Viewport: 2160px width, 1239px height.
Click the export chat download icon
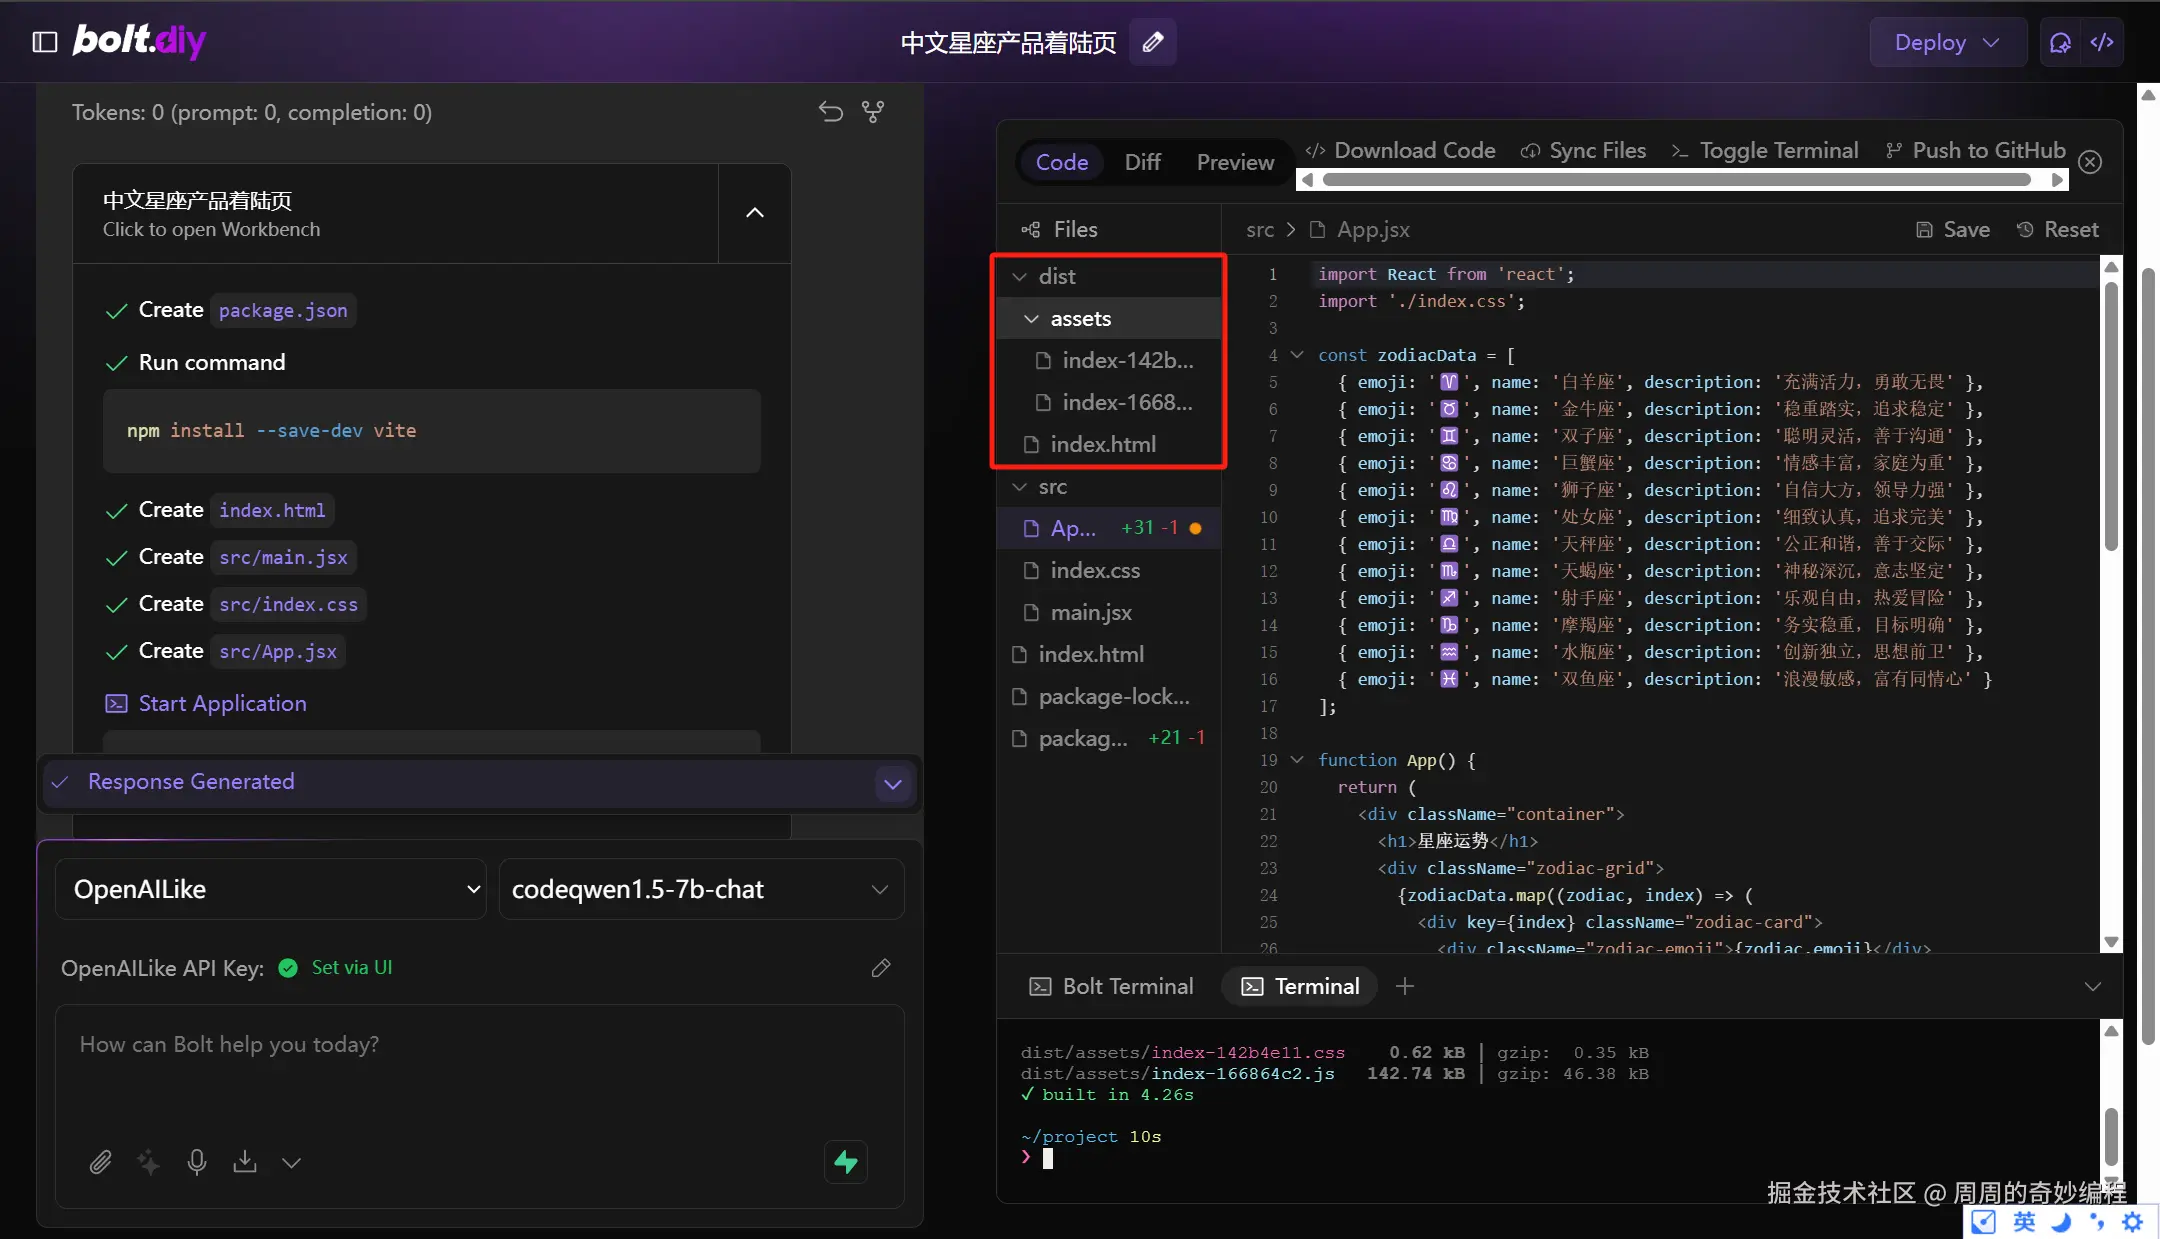click(245, 1162)
